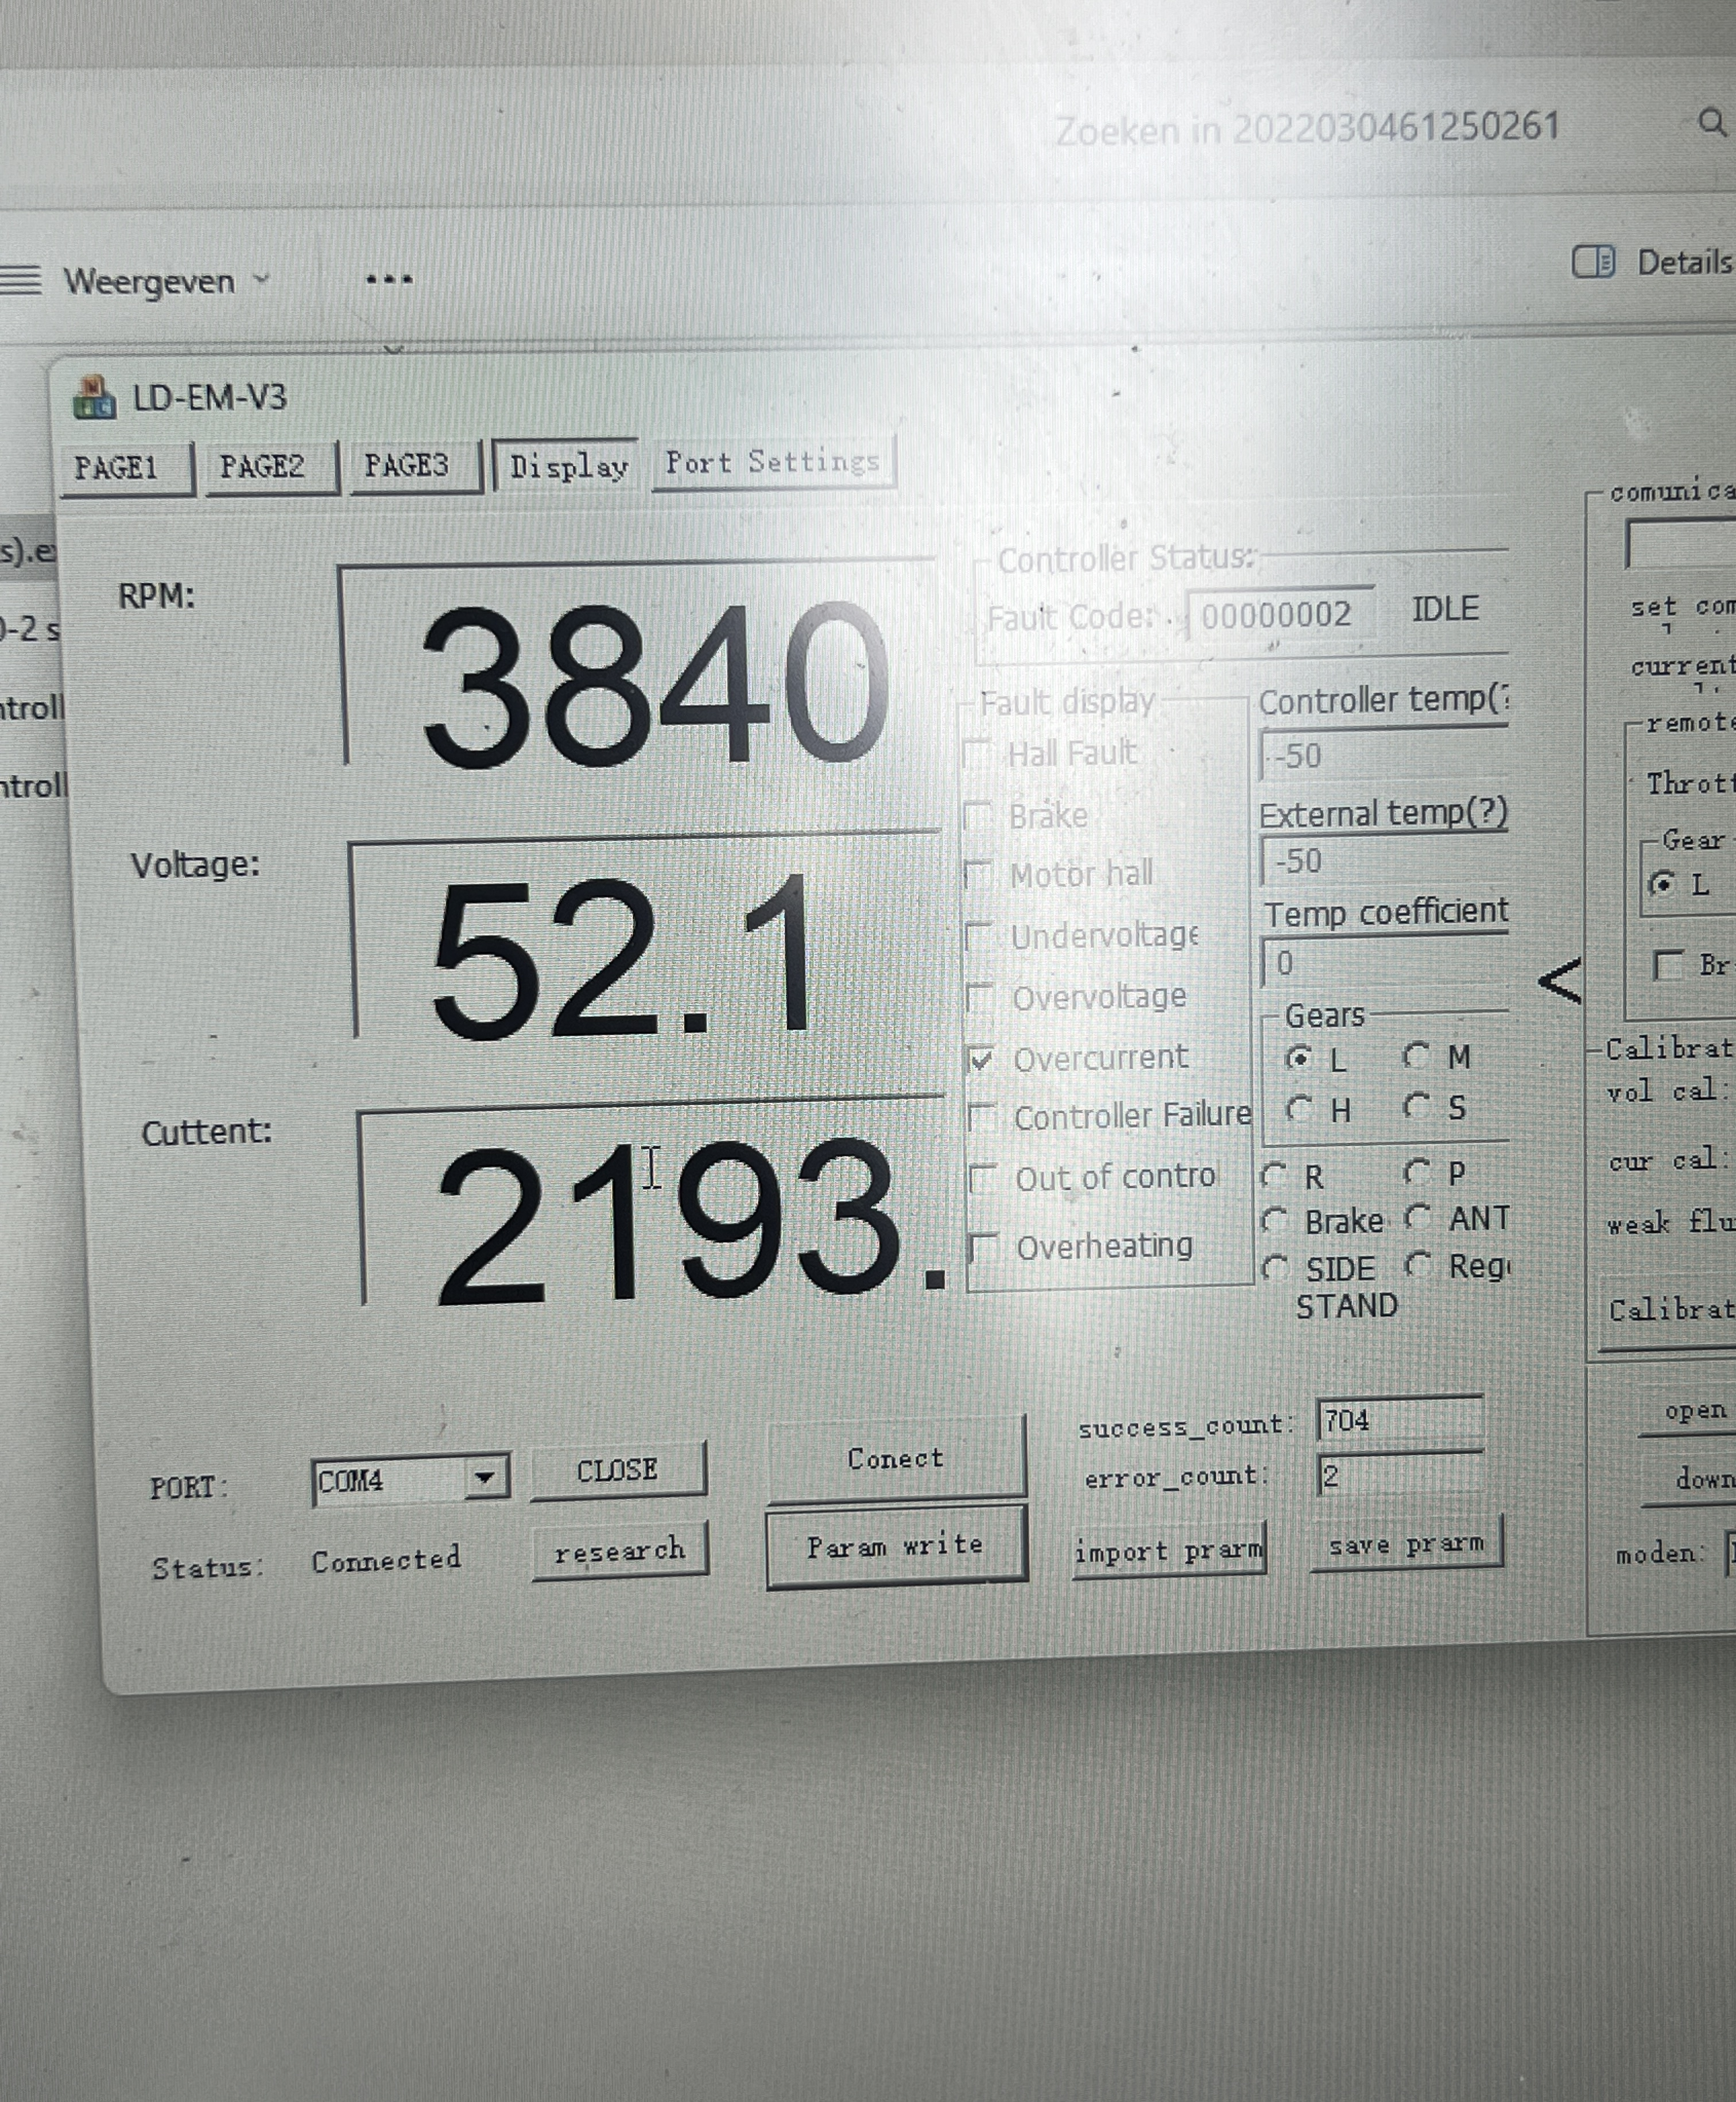Click the CLOSE port button

click(x=617, y=1471)
